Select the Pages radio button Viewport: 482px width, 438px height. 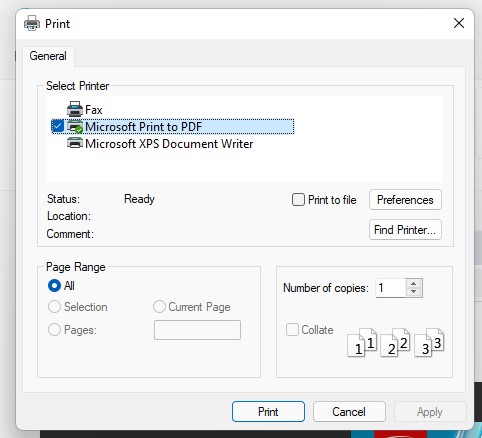(54, 330)
